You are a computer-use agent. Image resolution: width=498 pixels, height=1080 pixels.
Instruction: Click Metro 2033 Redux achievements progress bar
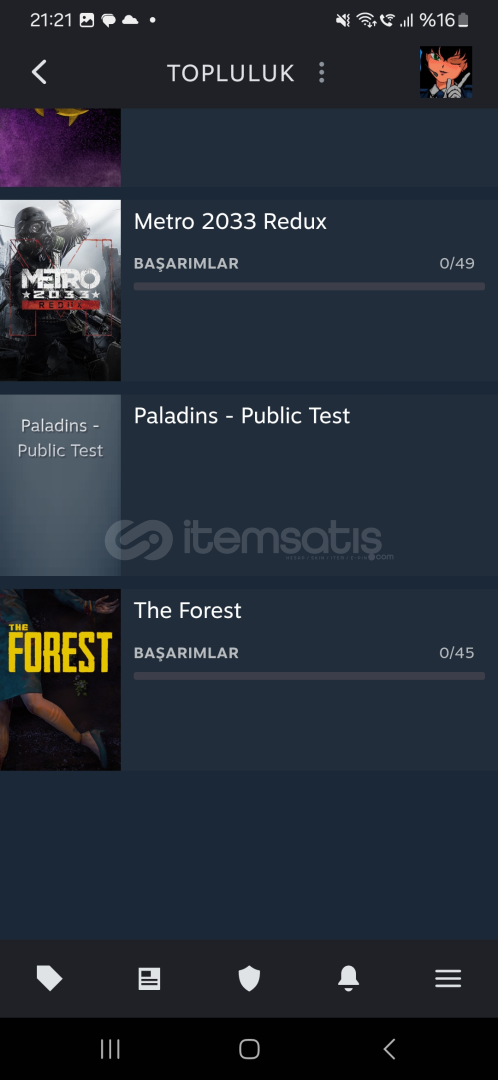(x=309, y=286)
